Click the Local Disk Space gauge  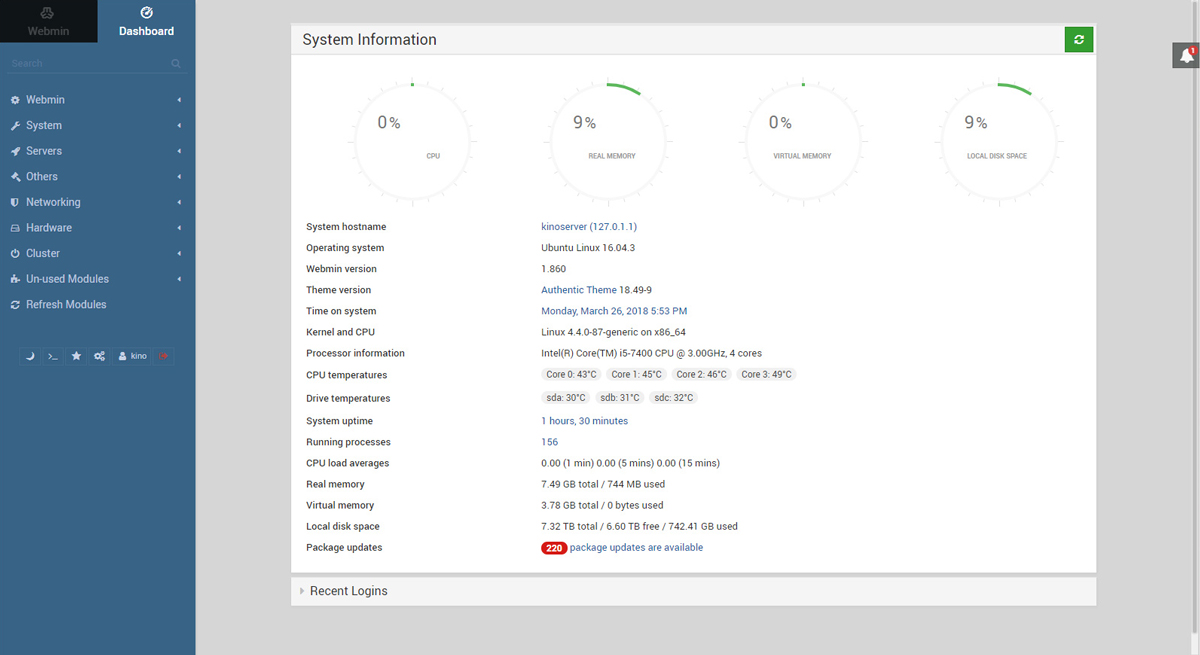(x=999, y=140)
